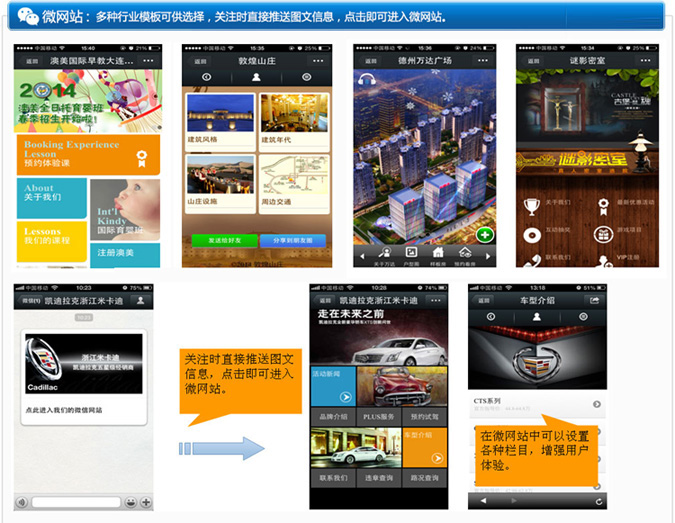675x523 pixels.
Task: Open the ··· menu on 敦煌山庄 screen
Action: click(x=318, y=61)
